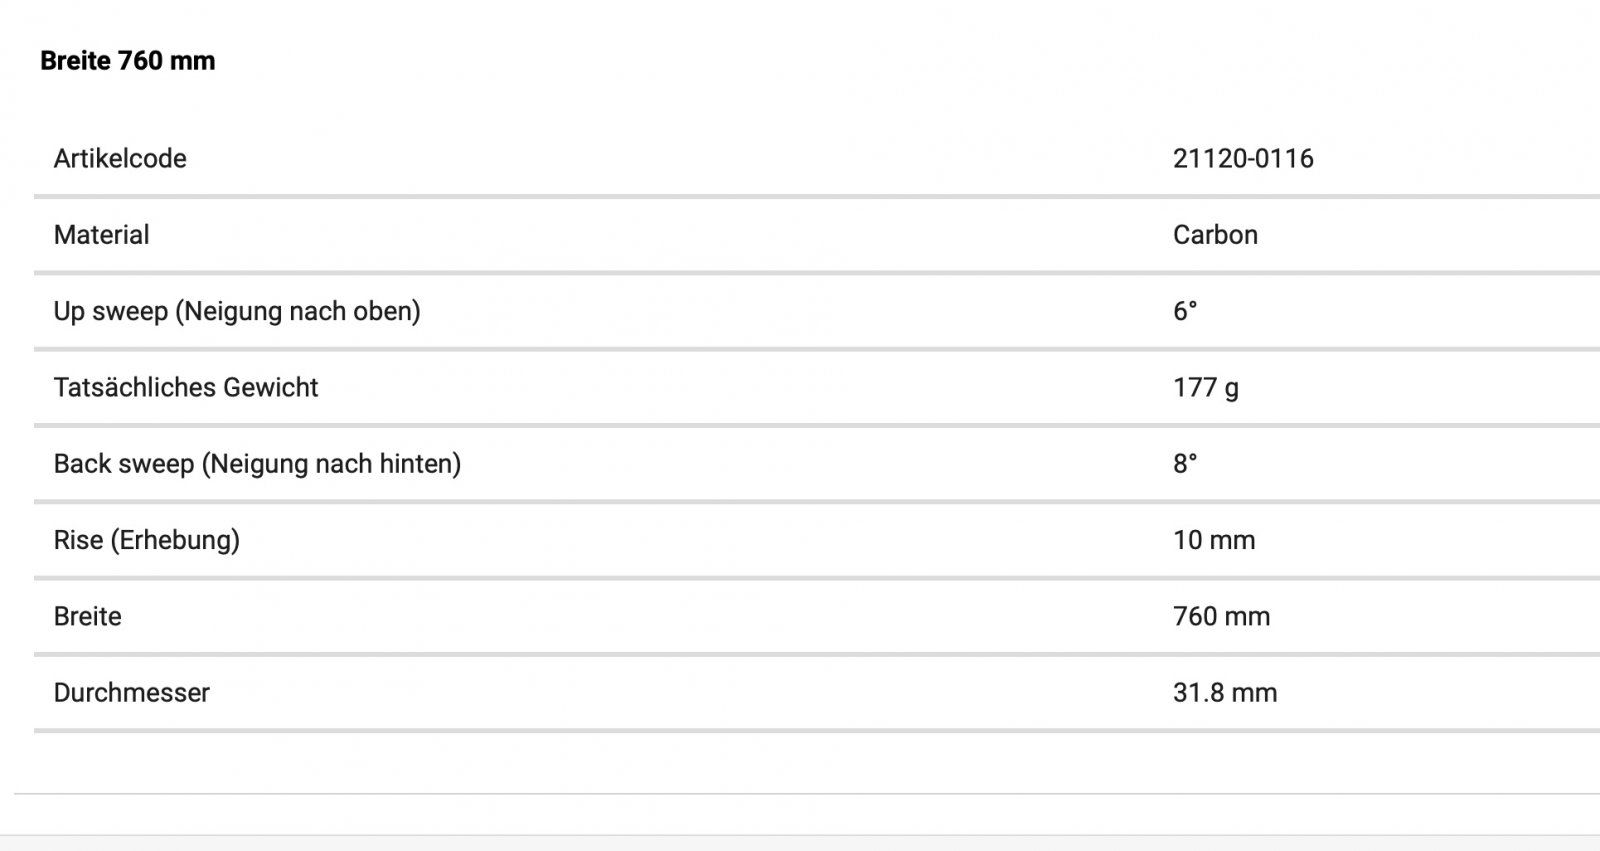Screen dimensions: 1600x851
Task: Click the 760 mm value in the table
Action: 1221,616
